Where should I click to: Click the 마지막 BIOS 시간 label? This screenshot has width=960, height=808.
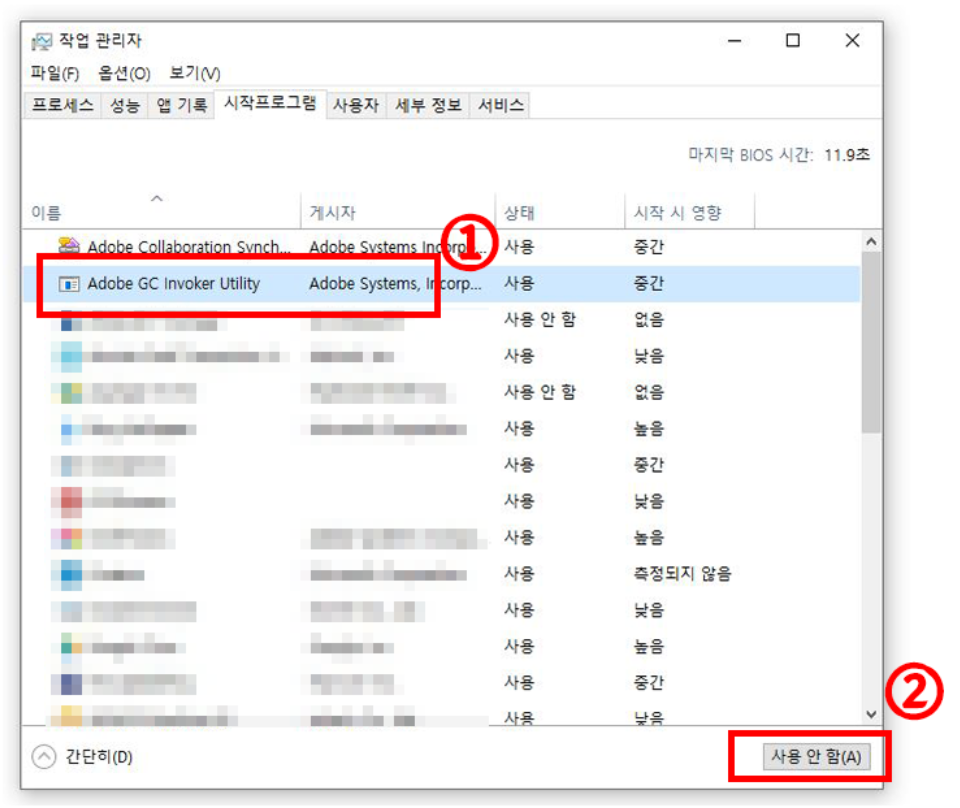click(751, 154)
